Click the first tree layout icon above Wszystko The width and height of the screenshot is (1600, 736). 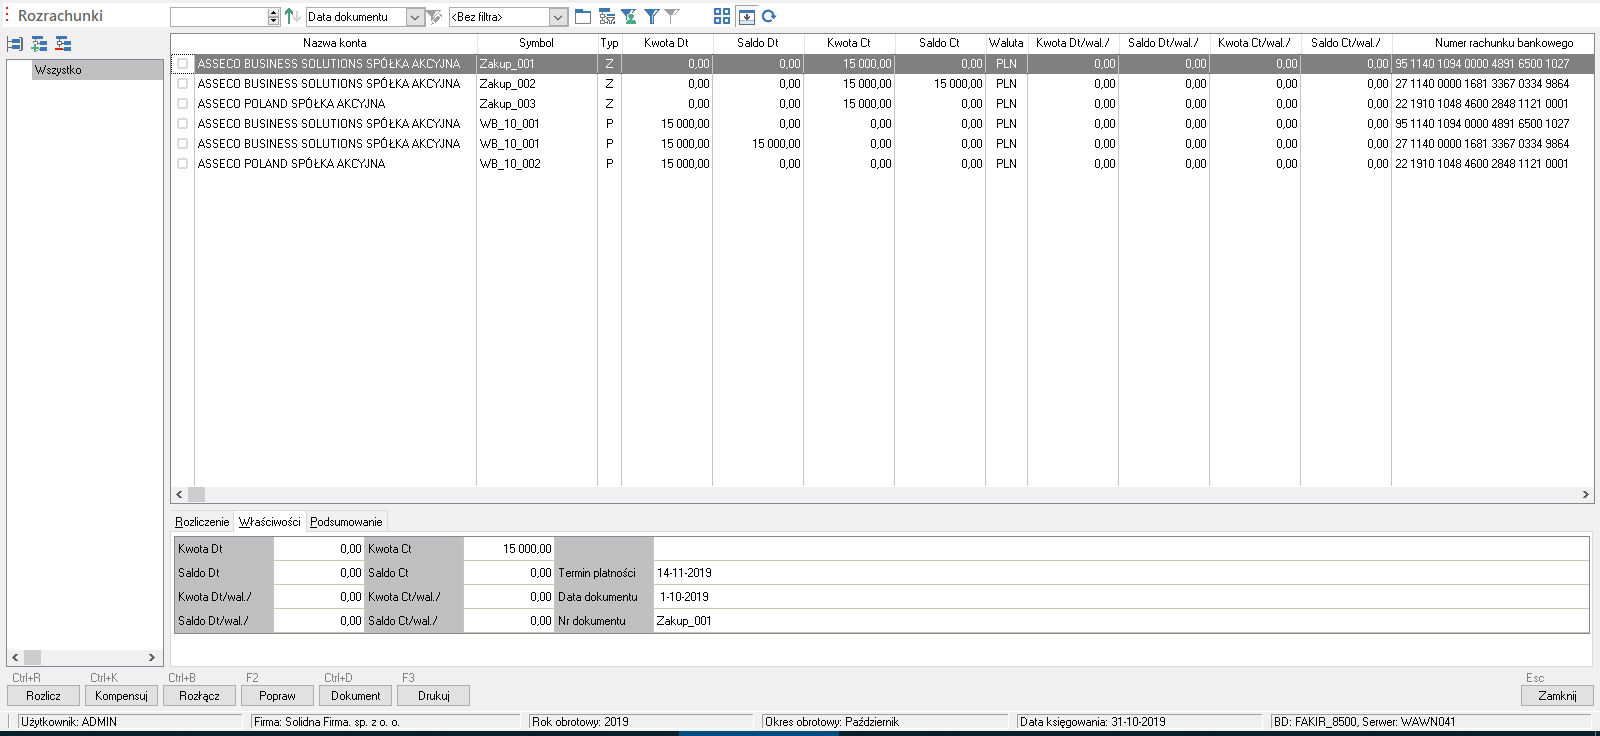pyautogui.click(x=15, y=44)
